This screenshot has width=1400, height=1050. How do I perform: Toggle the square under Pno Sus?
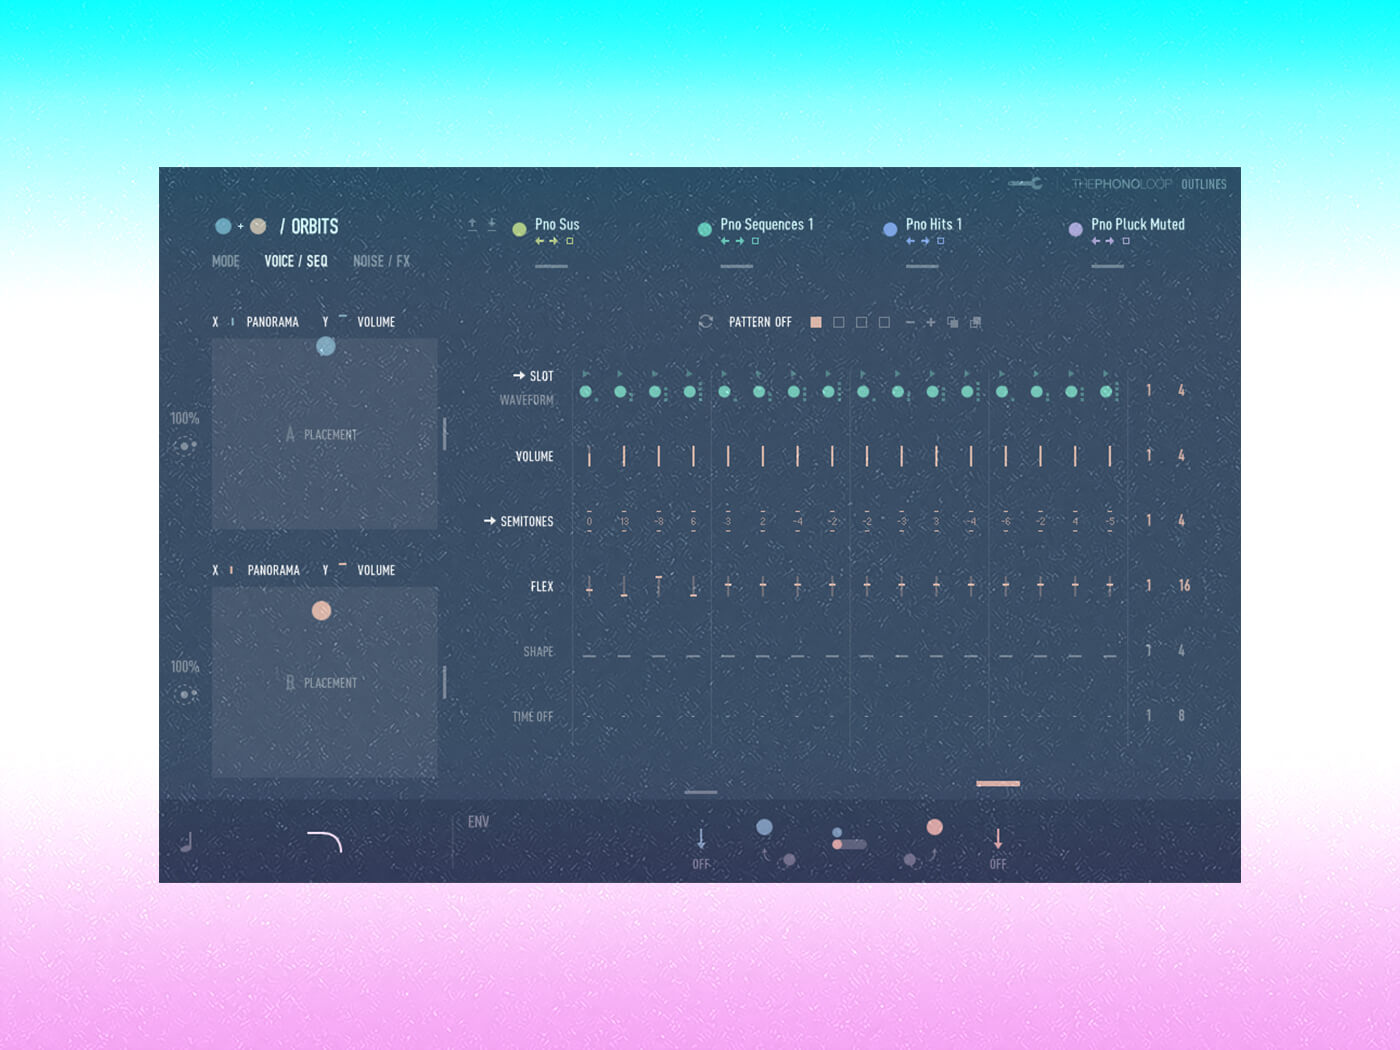[x=570, y=241]
